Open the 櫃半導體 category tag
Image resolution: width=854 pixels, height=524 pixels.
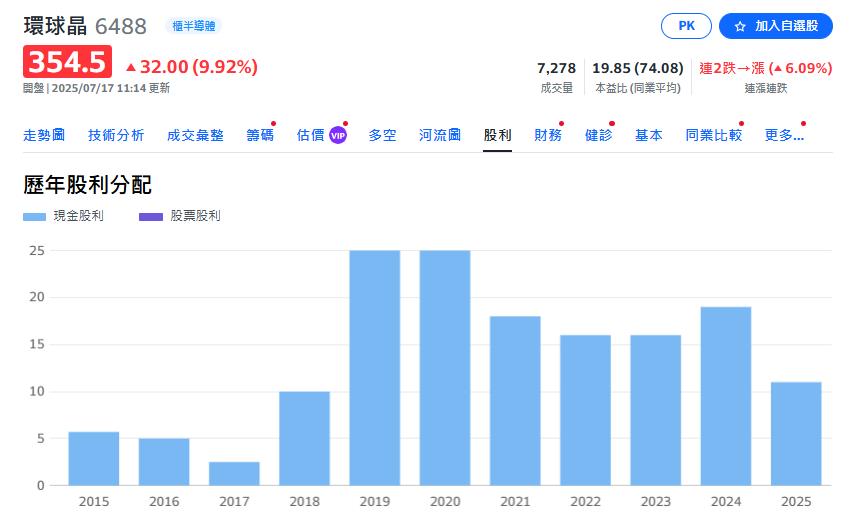tap(193, 26)
